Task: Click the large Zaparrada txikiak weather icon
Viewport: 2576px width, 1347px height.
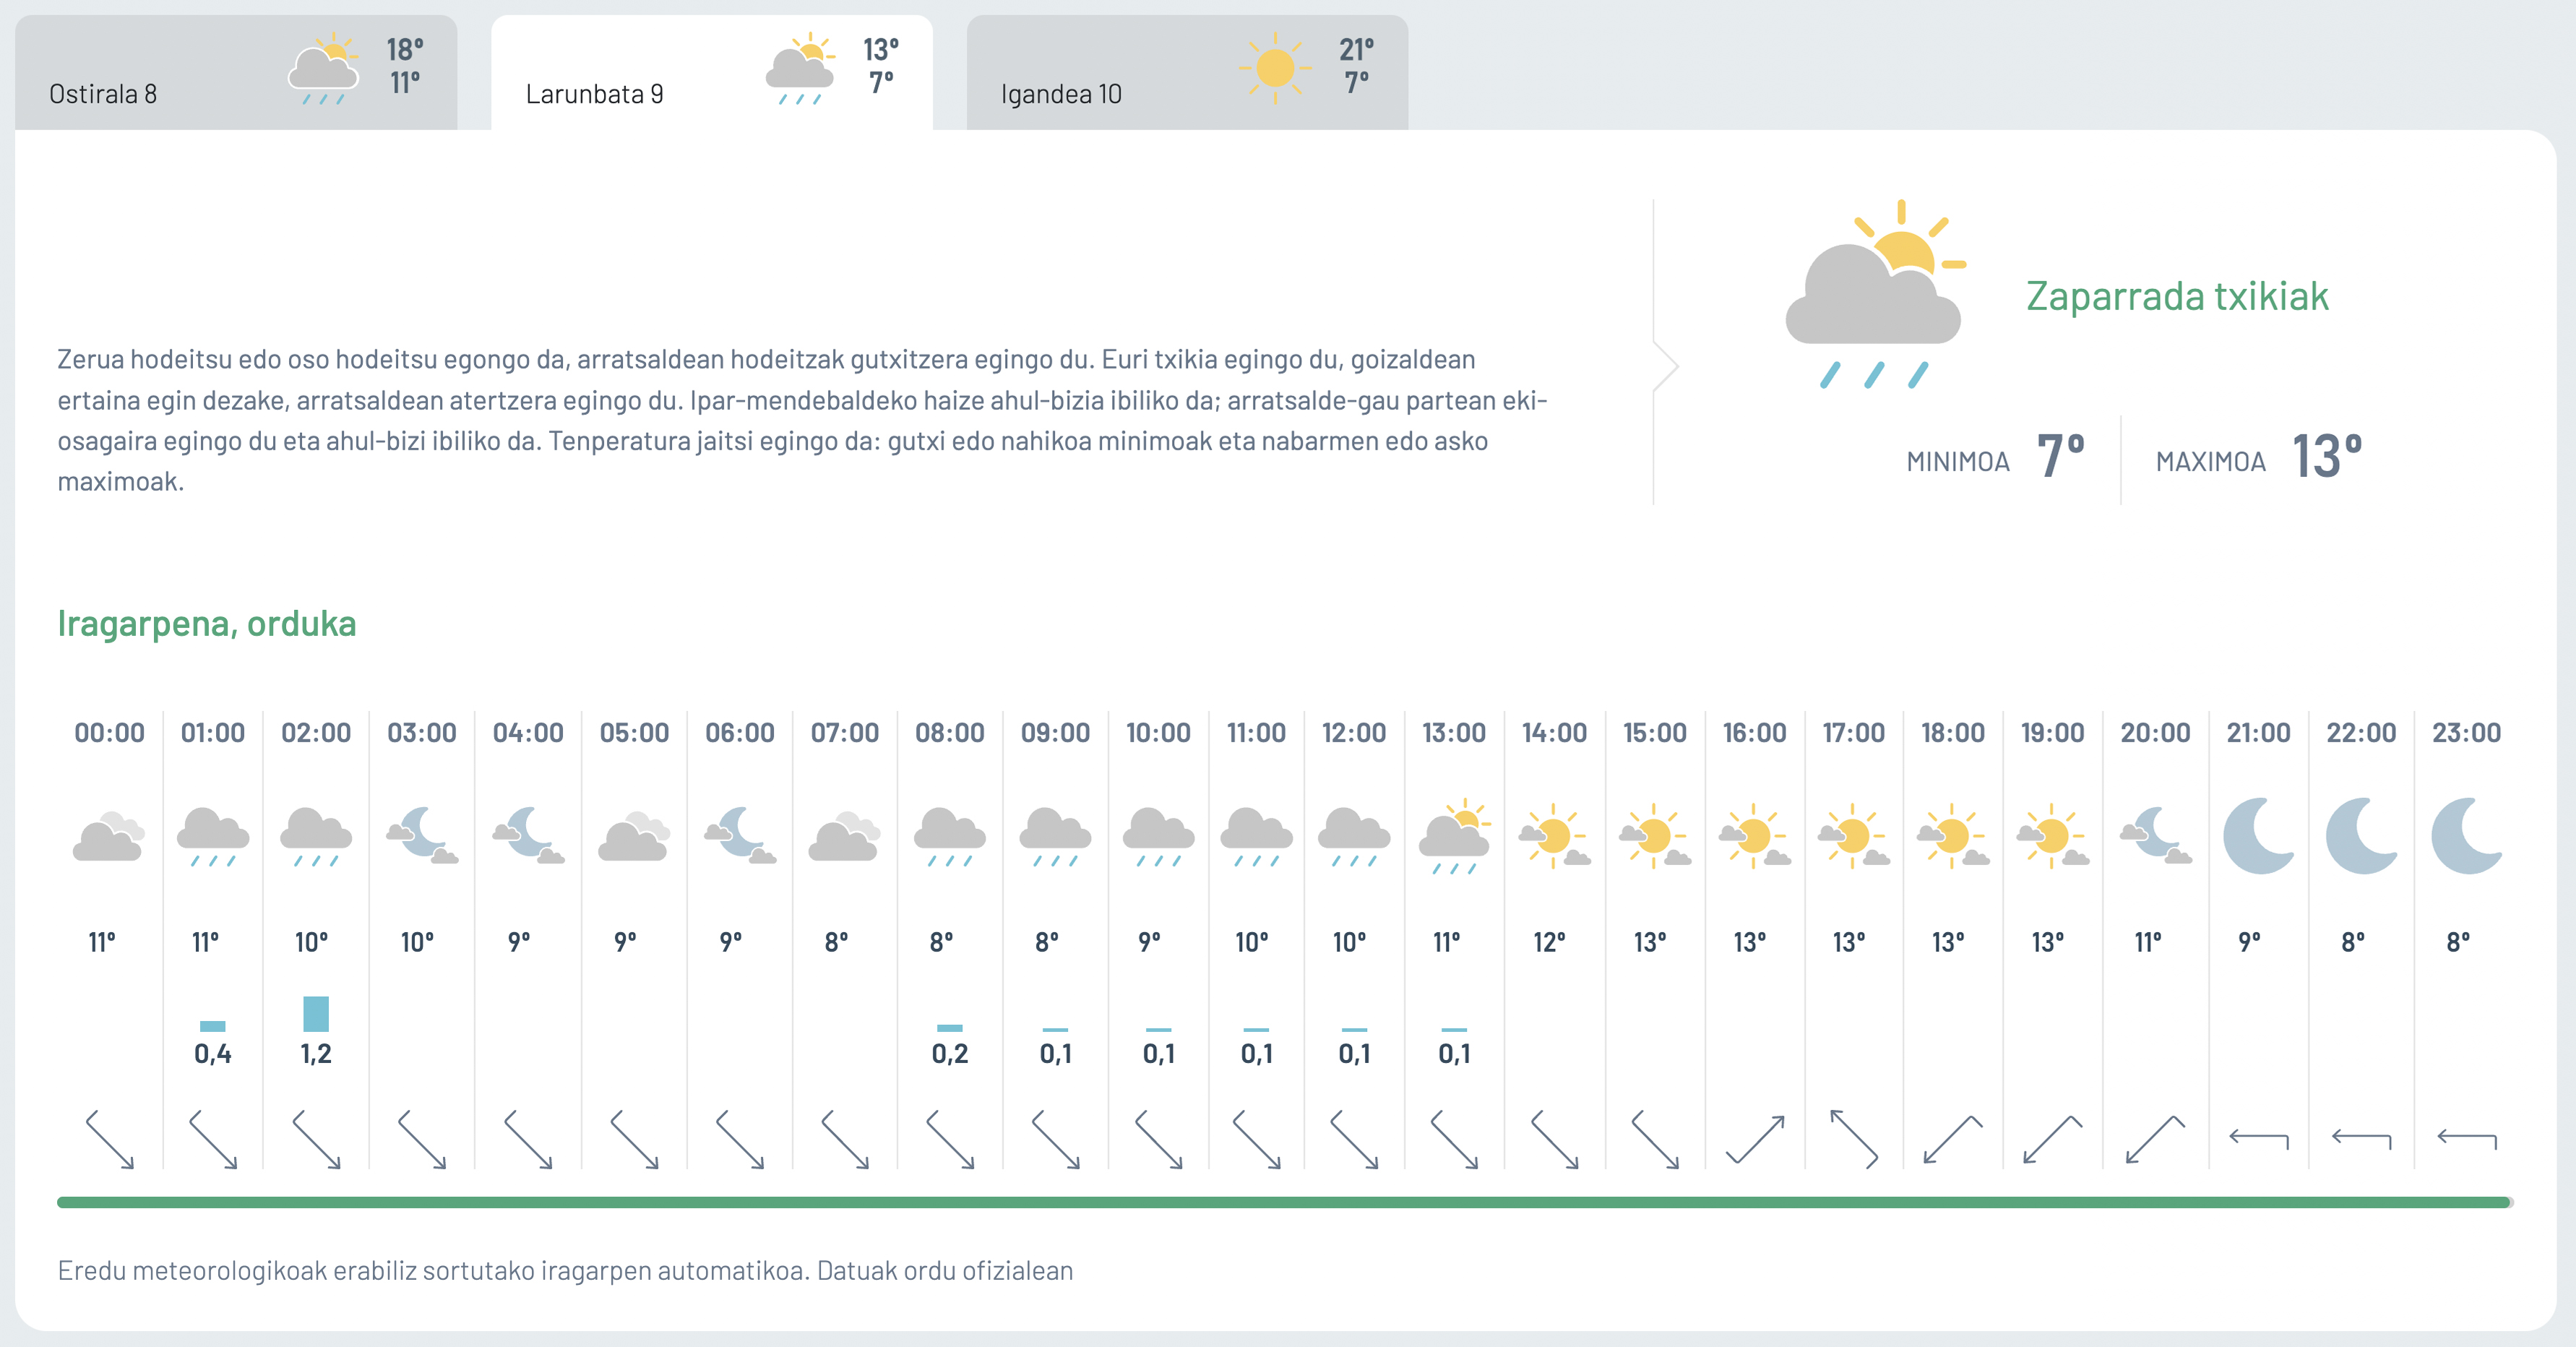Action: tap(1875, 293)
